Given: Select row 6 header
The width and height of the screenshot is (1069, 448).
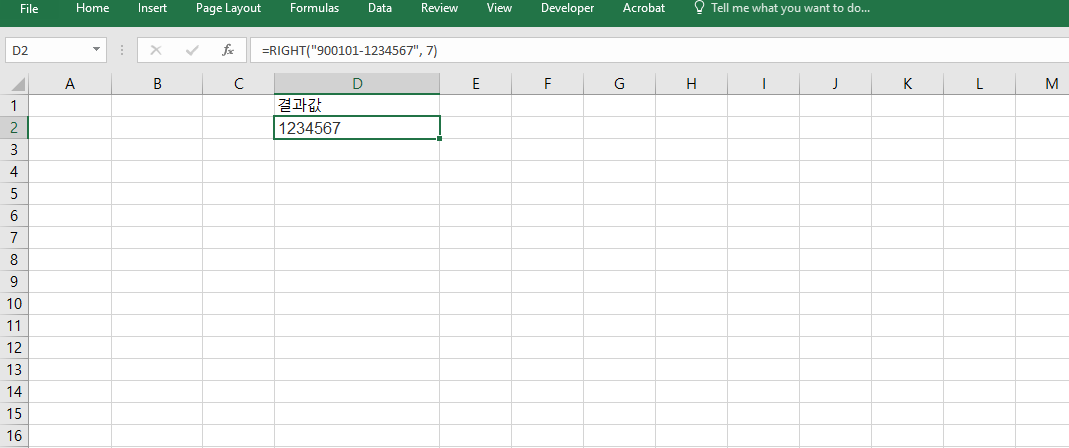Looking at the screenshot, I should tap(14, 215).
